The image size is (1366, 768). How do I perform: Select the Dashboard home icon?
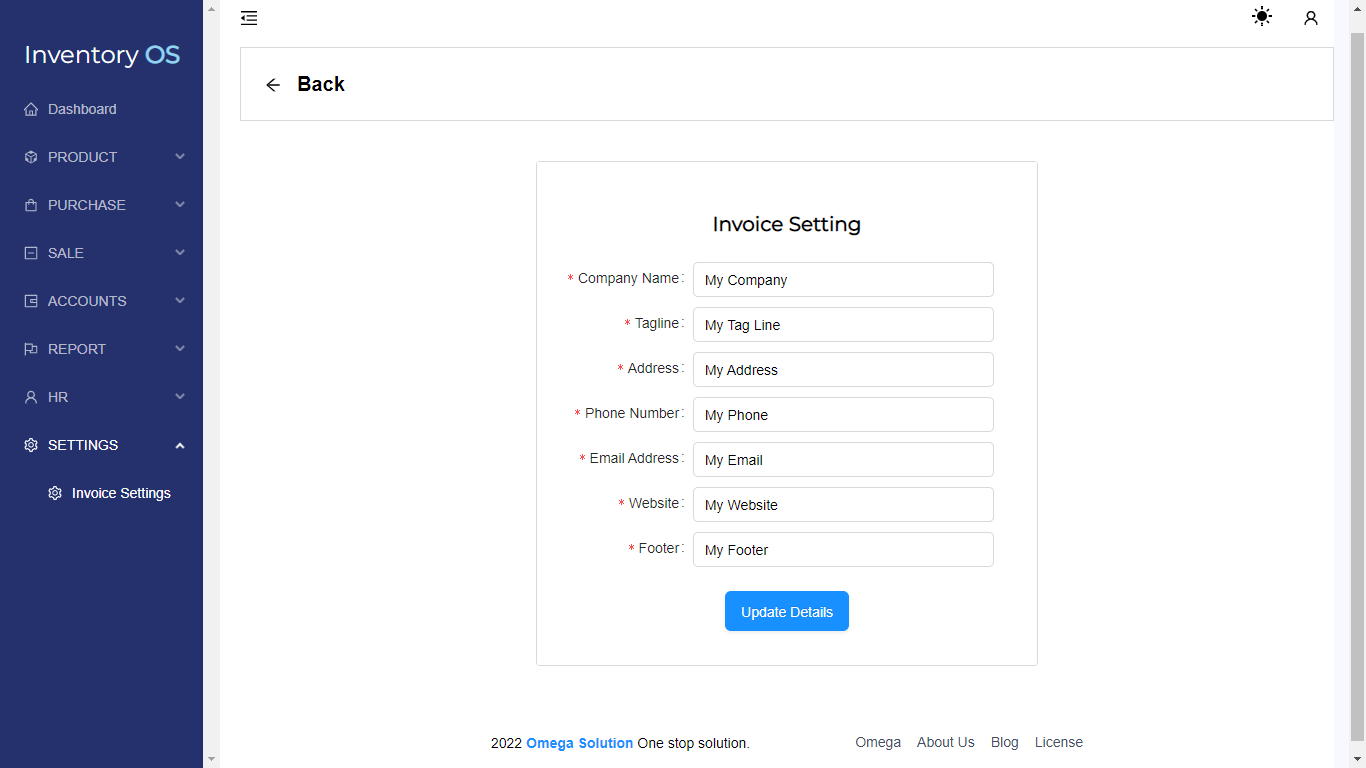[x=30, y=109]
